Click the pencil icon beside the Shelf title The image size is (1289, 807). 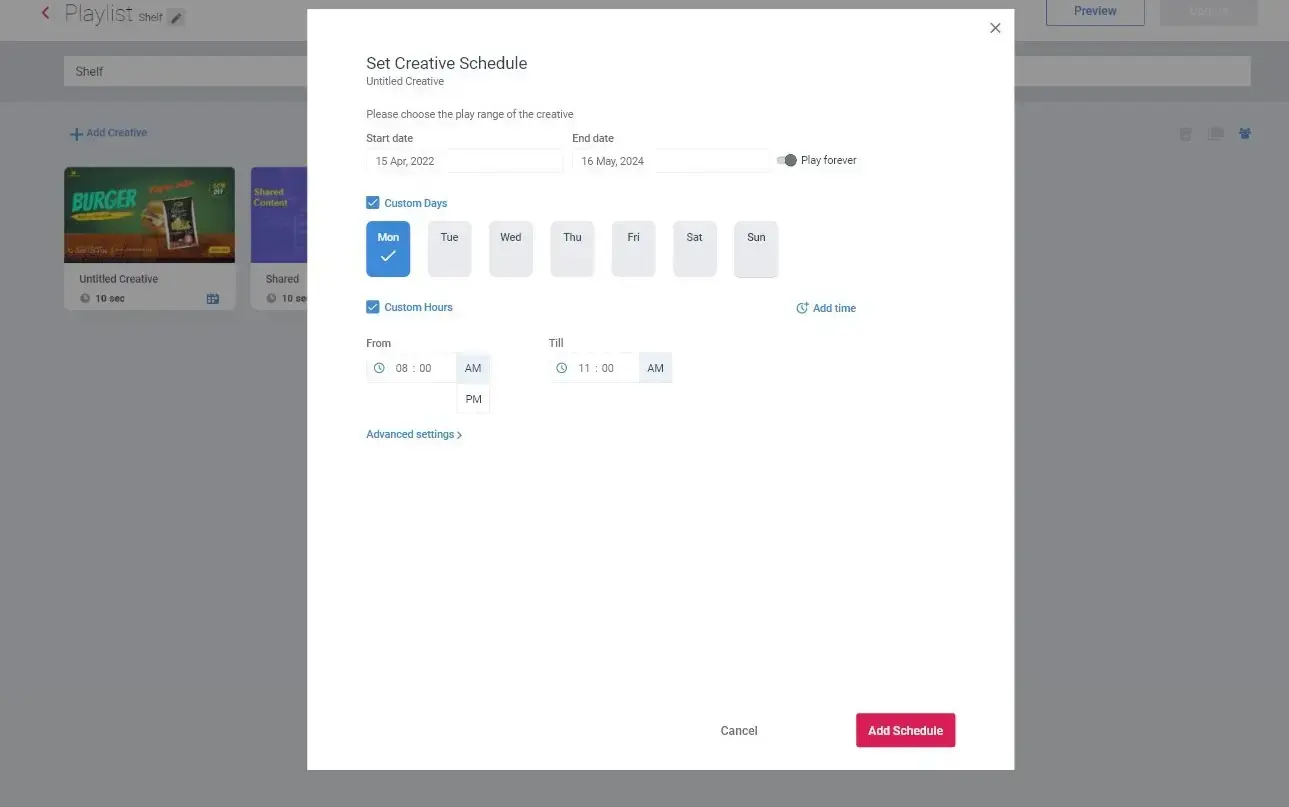[177, 16]
